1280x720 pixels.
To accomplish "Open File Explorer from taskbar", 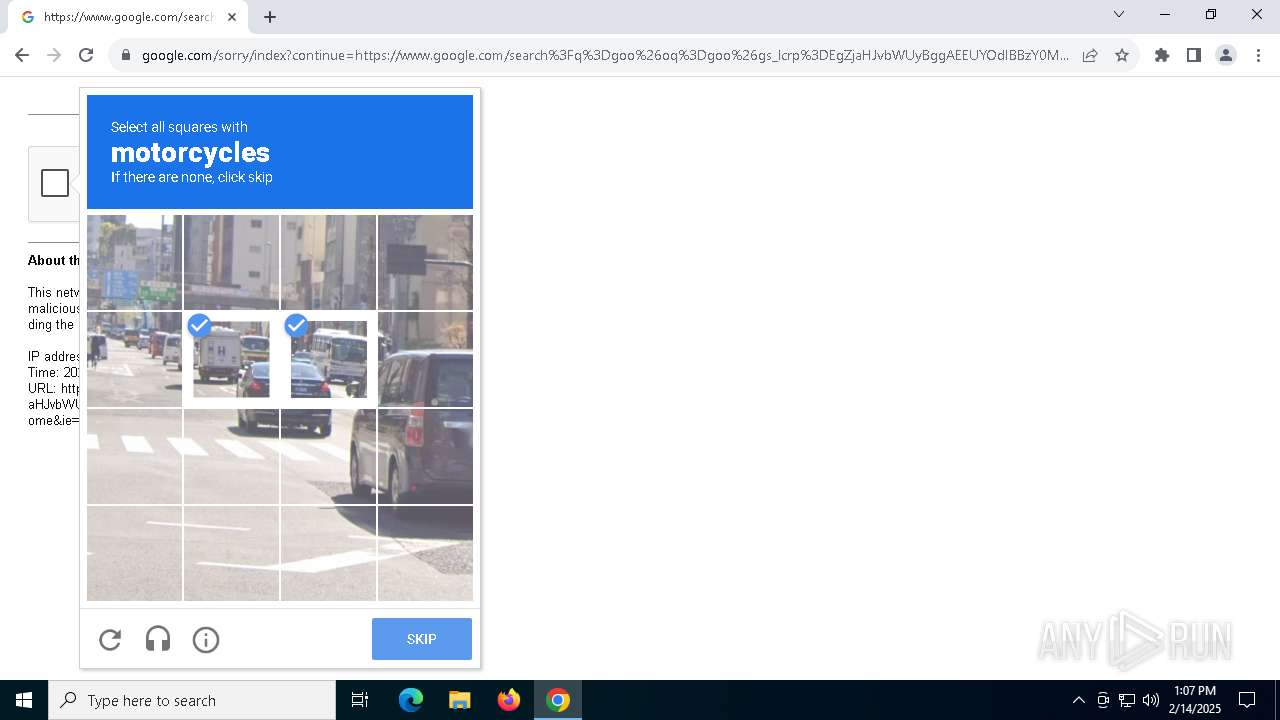I will [x=460, y=700].
